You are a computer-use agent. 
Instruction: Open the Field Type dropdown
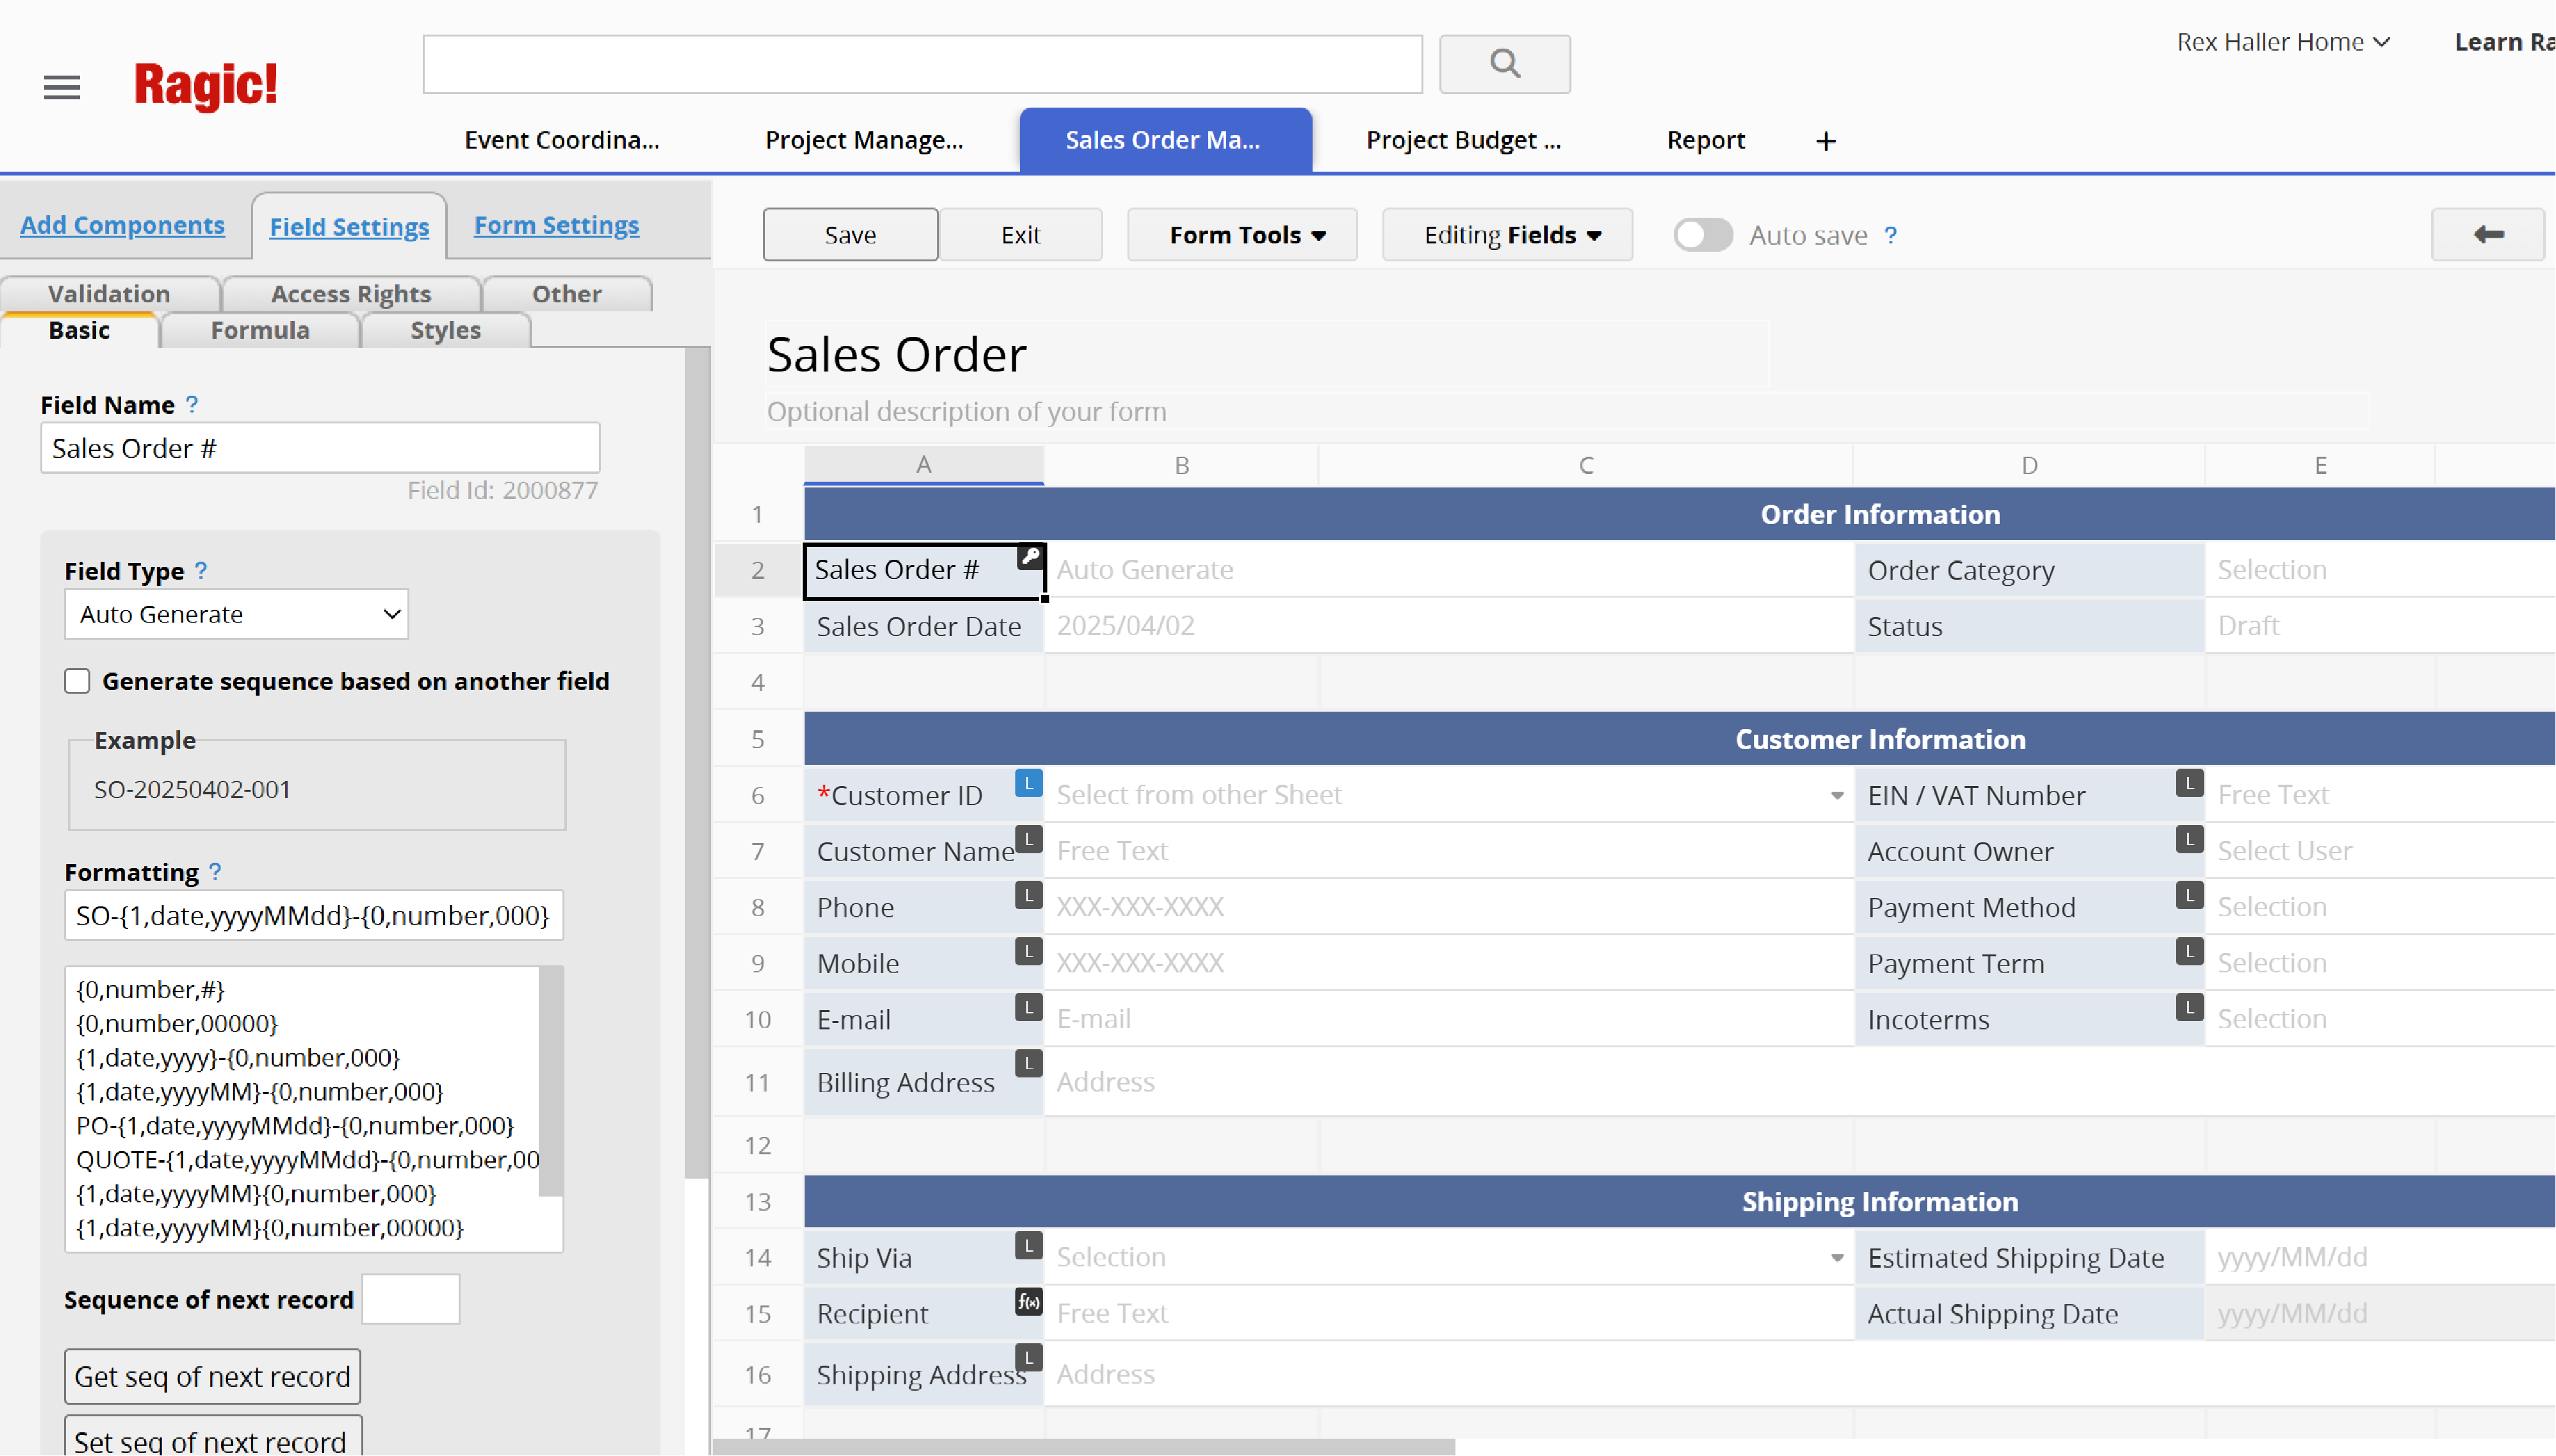pos(236,614)
